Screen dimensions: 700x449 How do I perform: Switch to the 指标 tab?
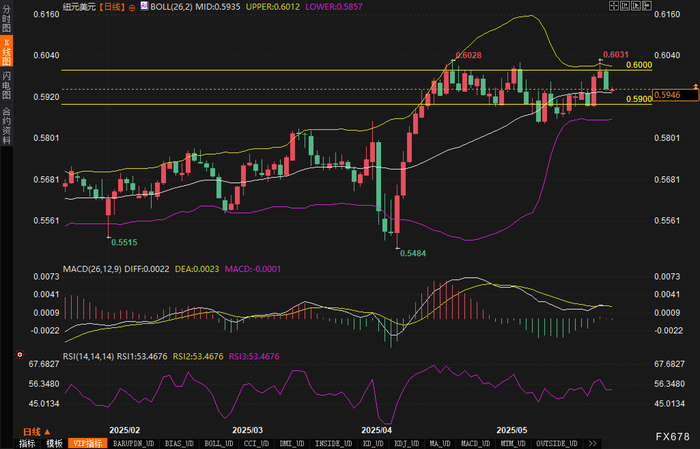click(27, 444)
